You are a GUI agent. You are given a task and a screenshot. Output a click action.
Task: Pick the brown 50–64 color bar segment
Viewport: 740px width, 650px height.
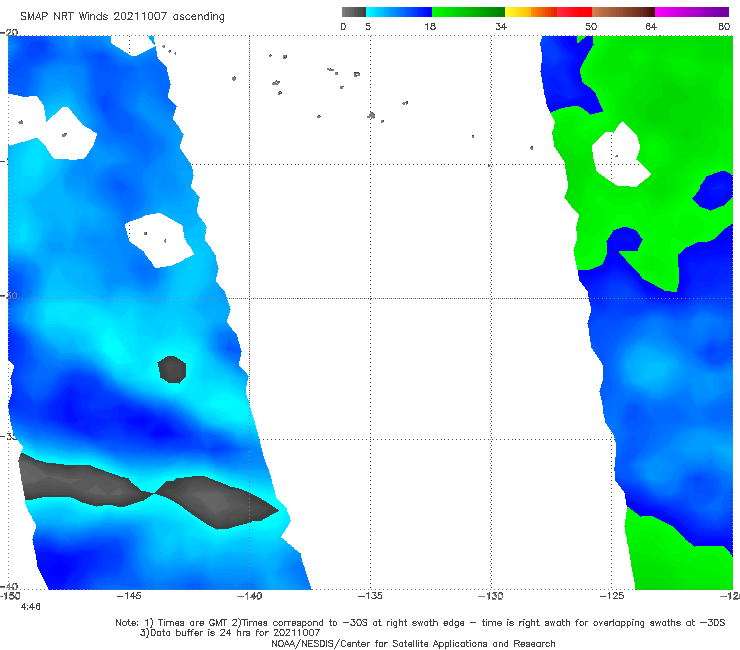[623, 12]
